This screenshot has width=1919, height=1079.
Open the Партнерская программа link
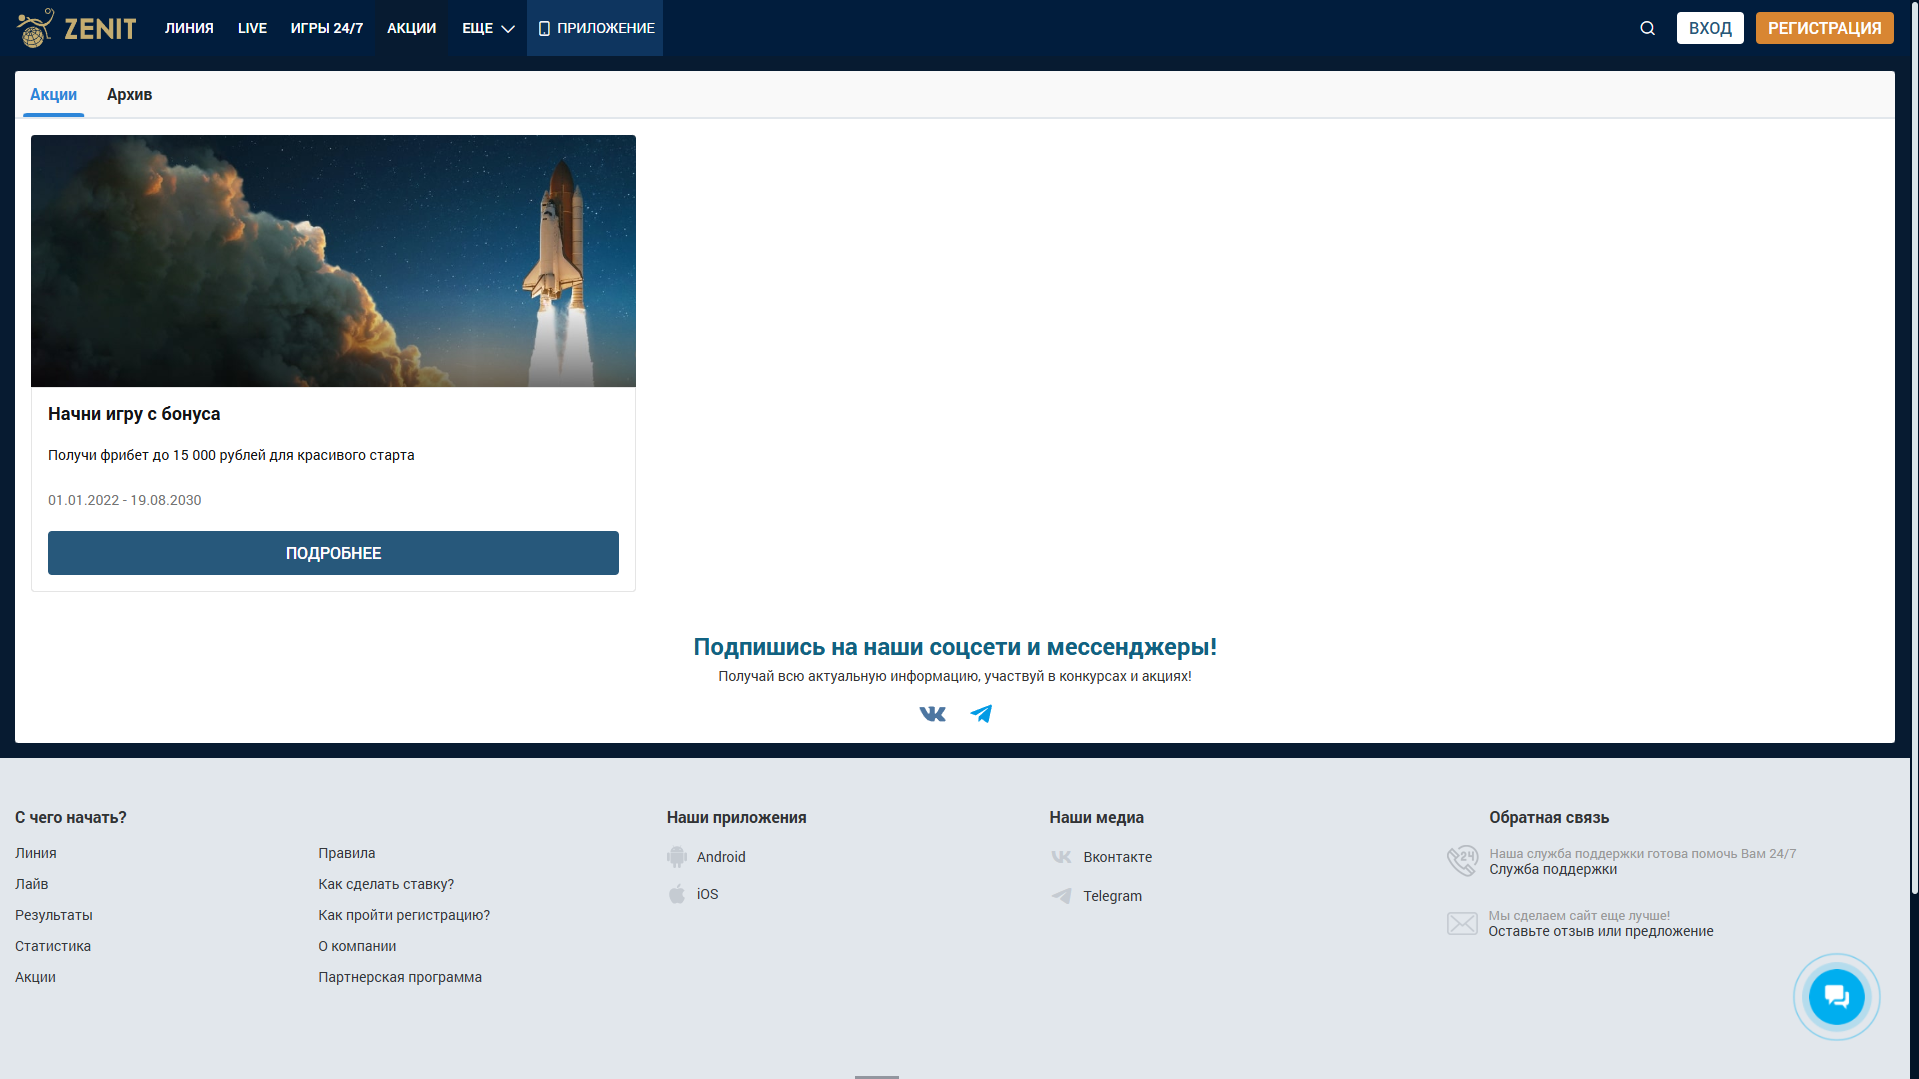[400, 977]
